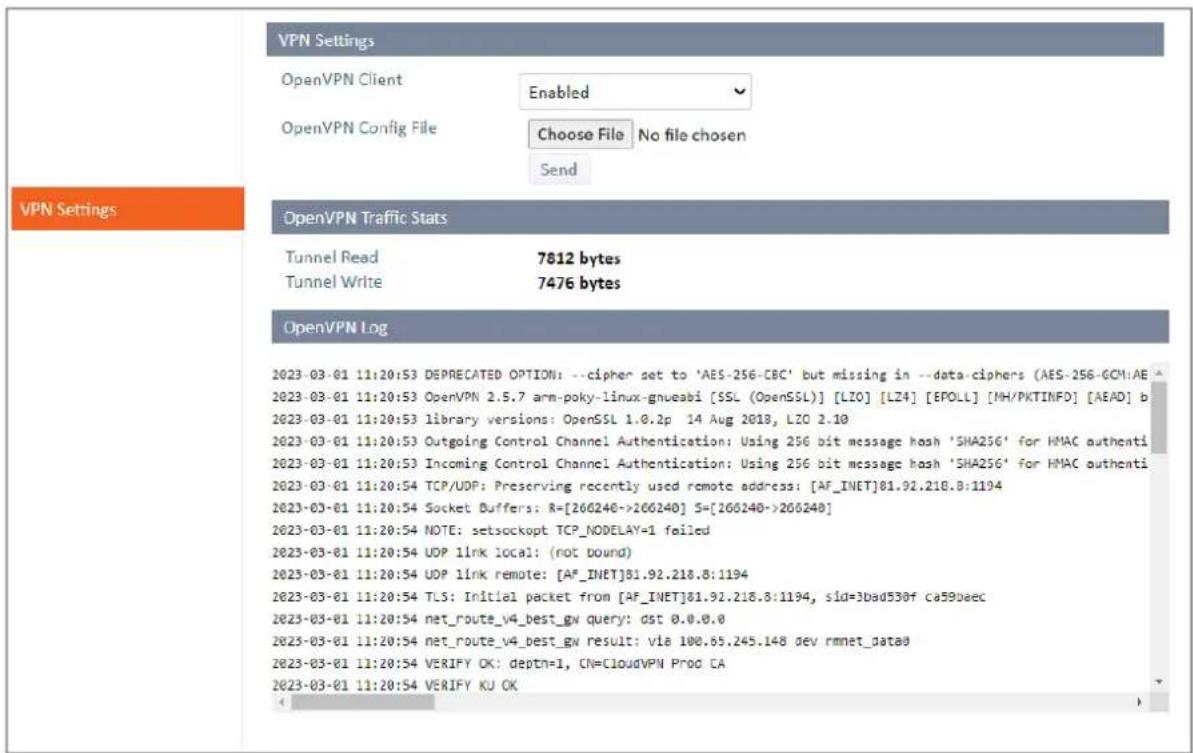
Task: Click the Socket Buffers log line
Action: 552,508
